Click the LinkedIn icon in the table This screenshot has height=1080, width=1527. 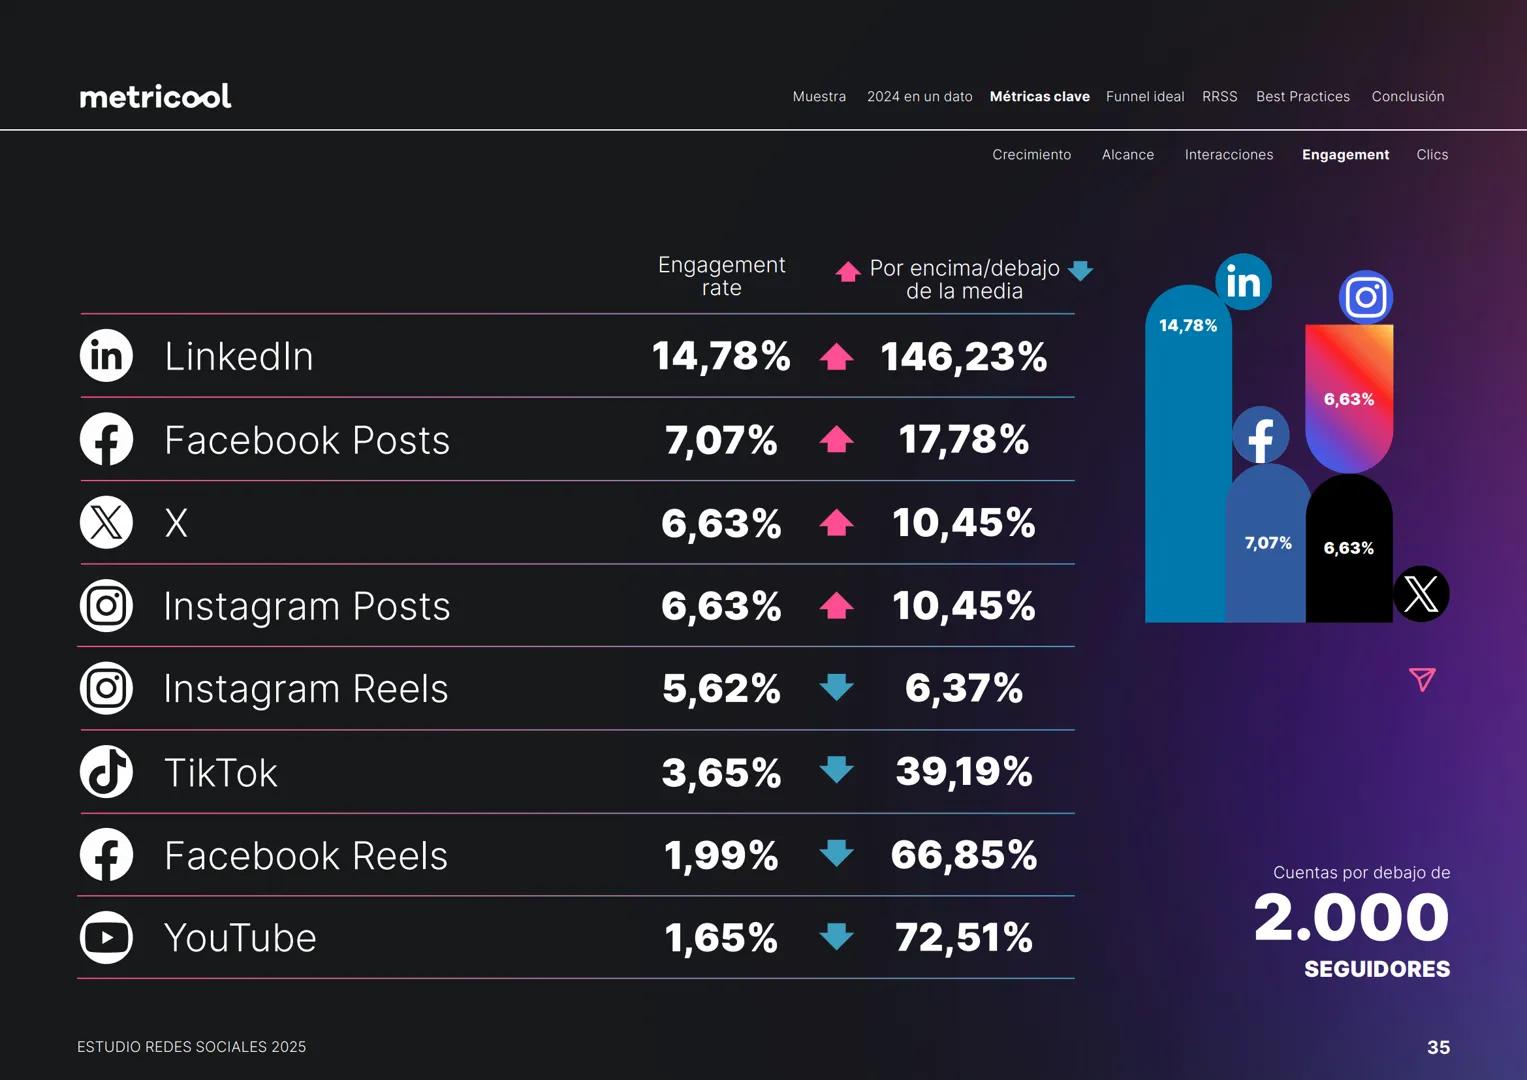coord(106,356)
